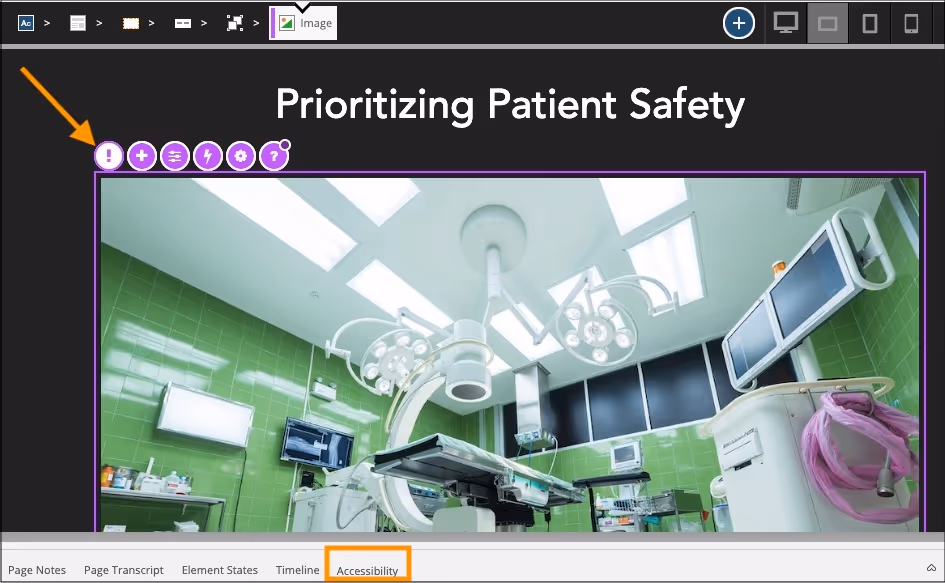Open the Accessibility tab
Image resolution: width=945 pixels, height=583 pixels.
(x=368, y=570)
